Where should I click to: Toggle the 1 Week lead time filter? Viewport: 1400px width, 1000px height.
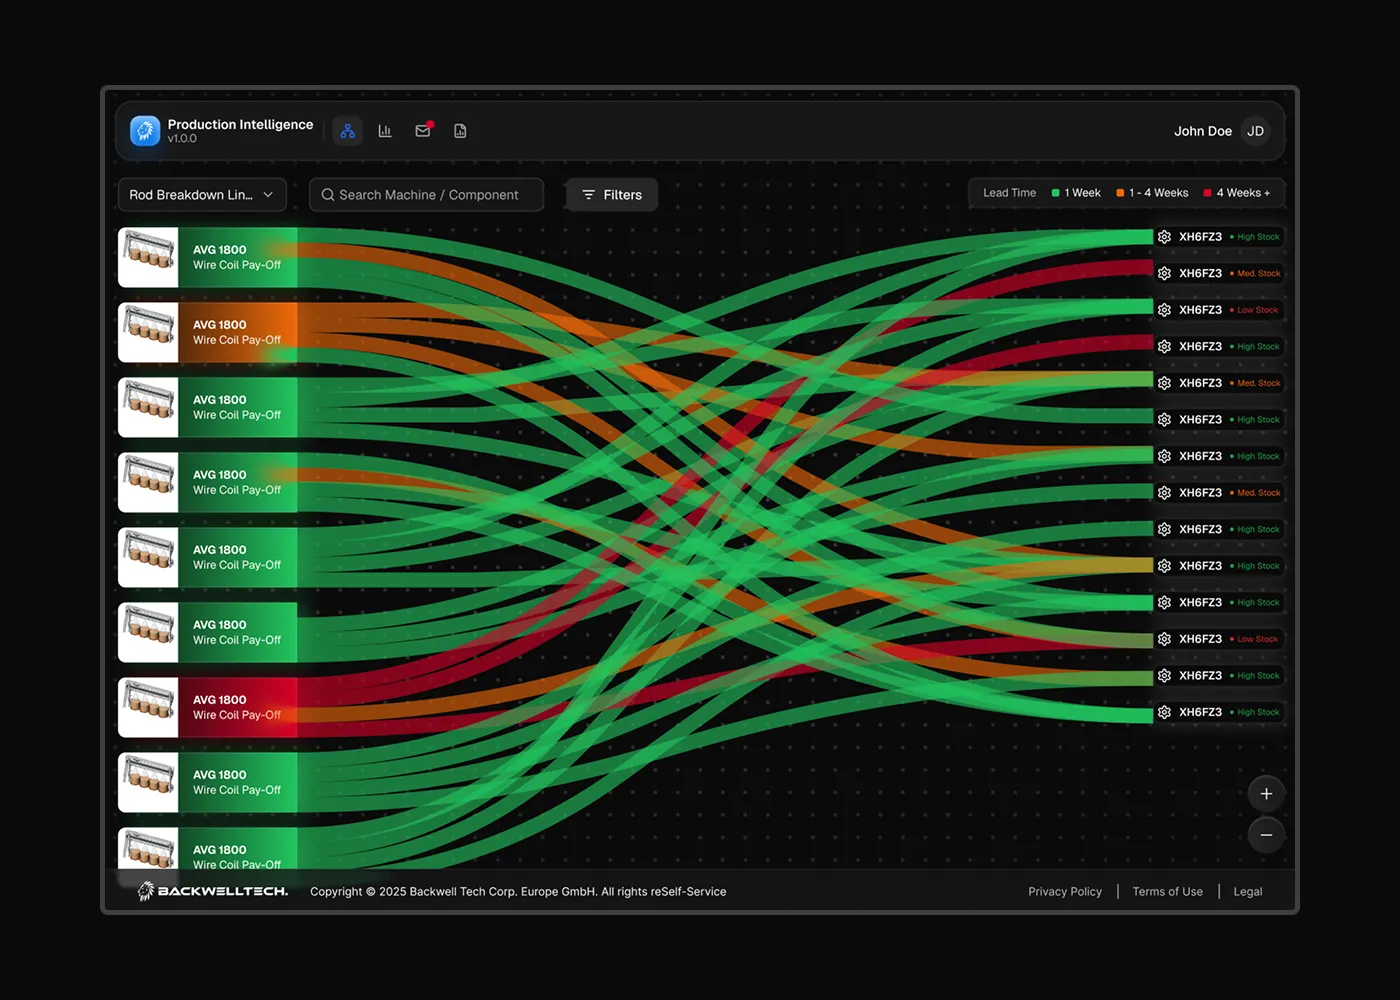click(1076, 192)
